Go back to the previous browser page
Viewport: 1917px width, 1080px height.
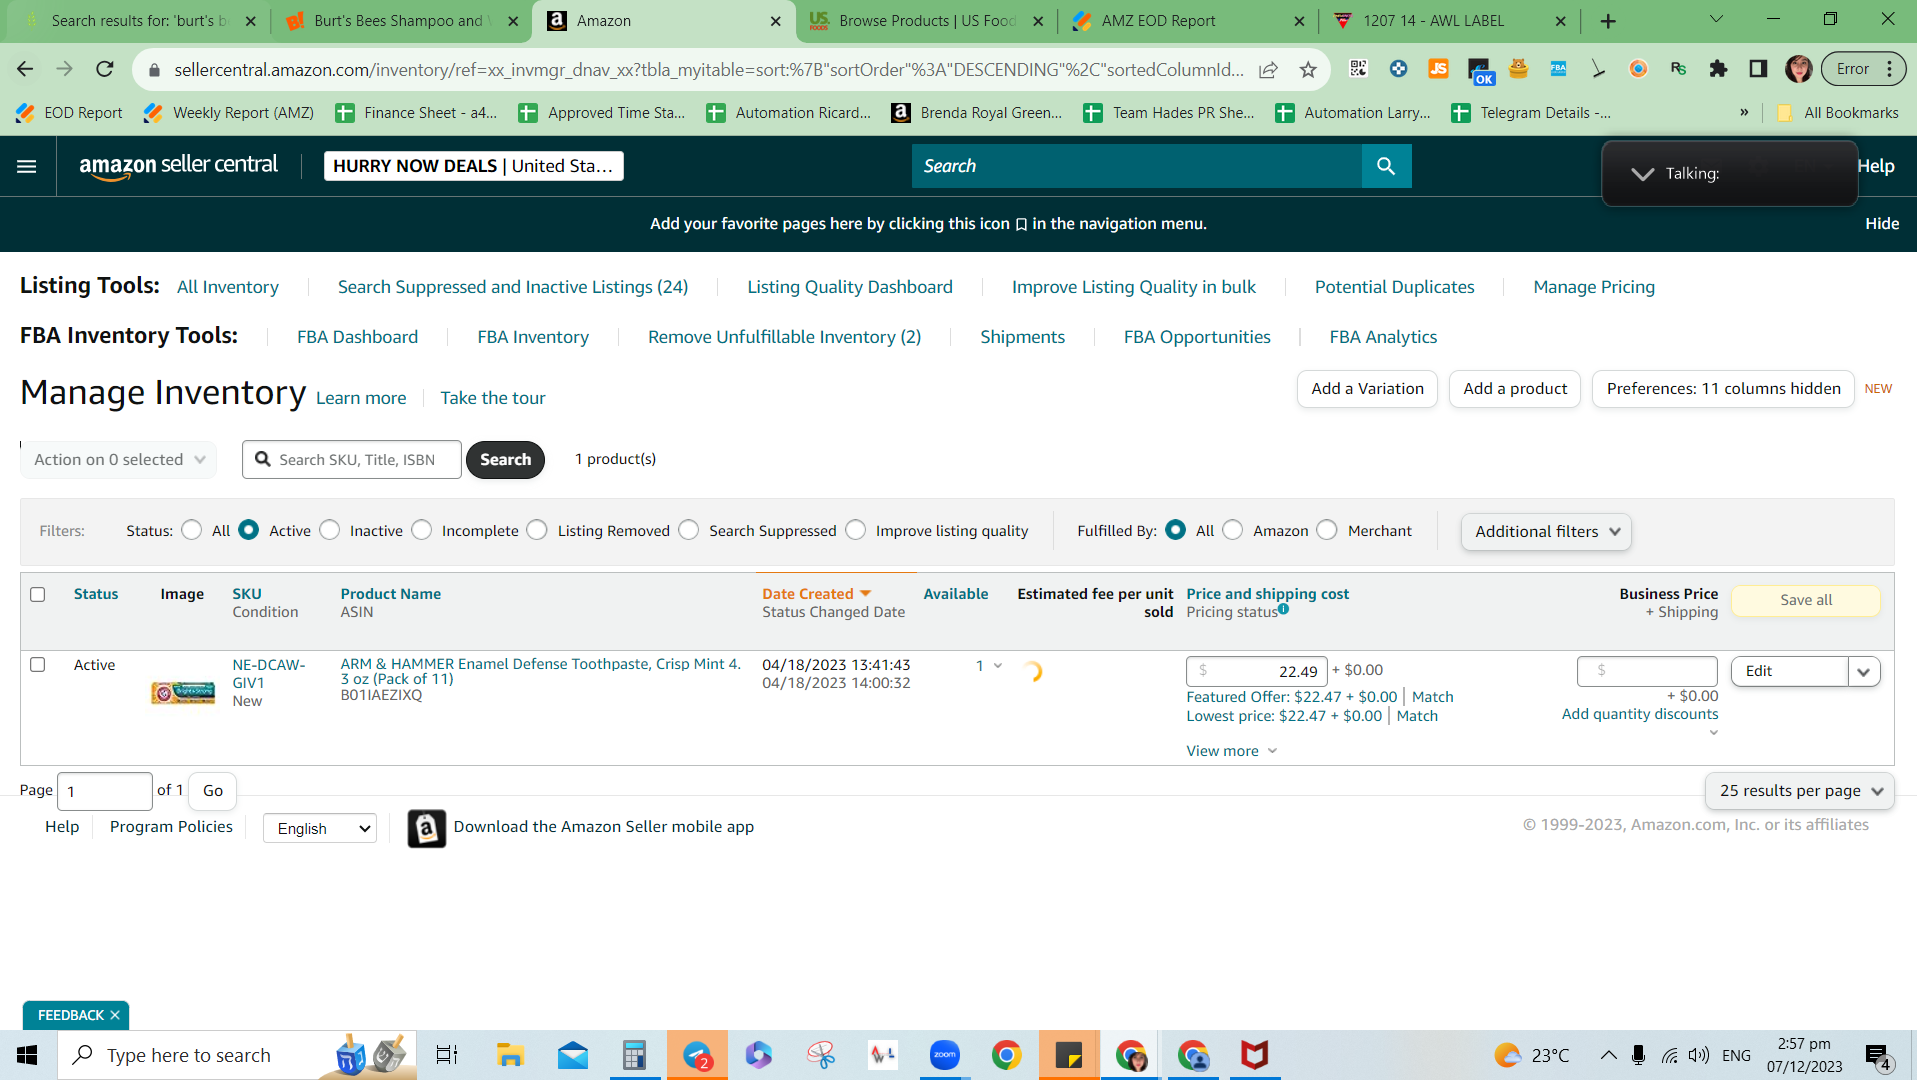click(25, 69)
